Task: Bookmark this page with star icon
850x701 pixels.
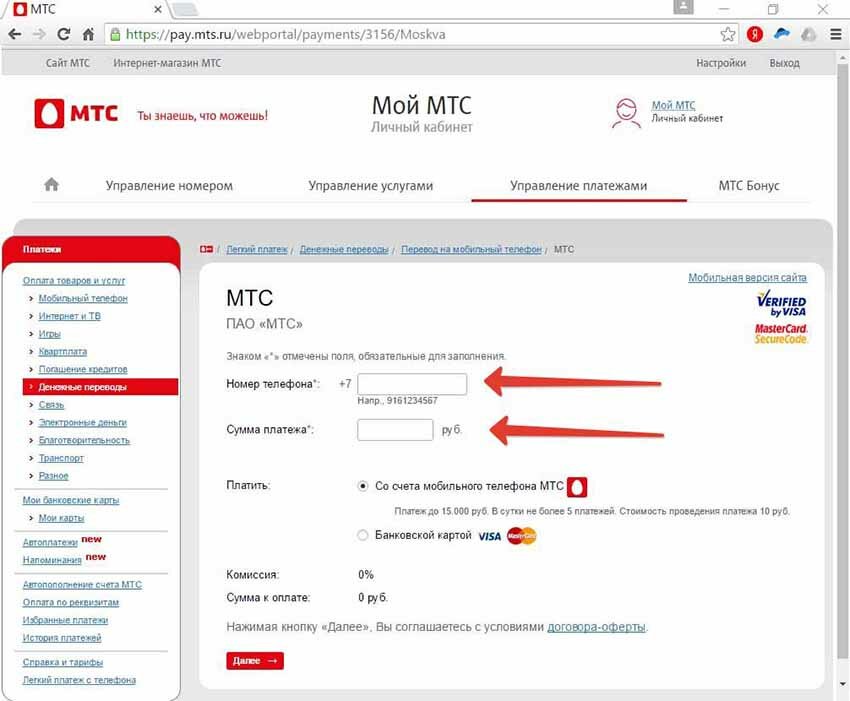Action: click(x=727, y=35)
